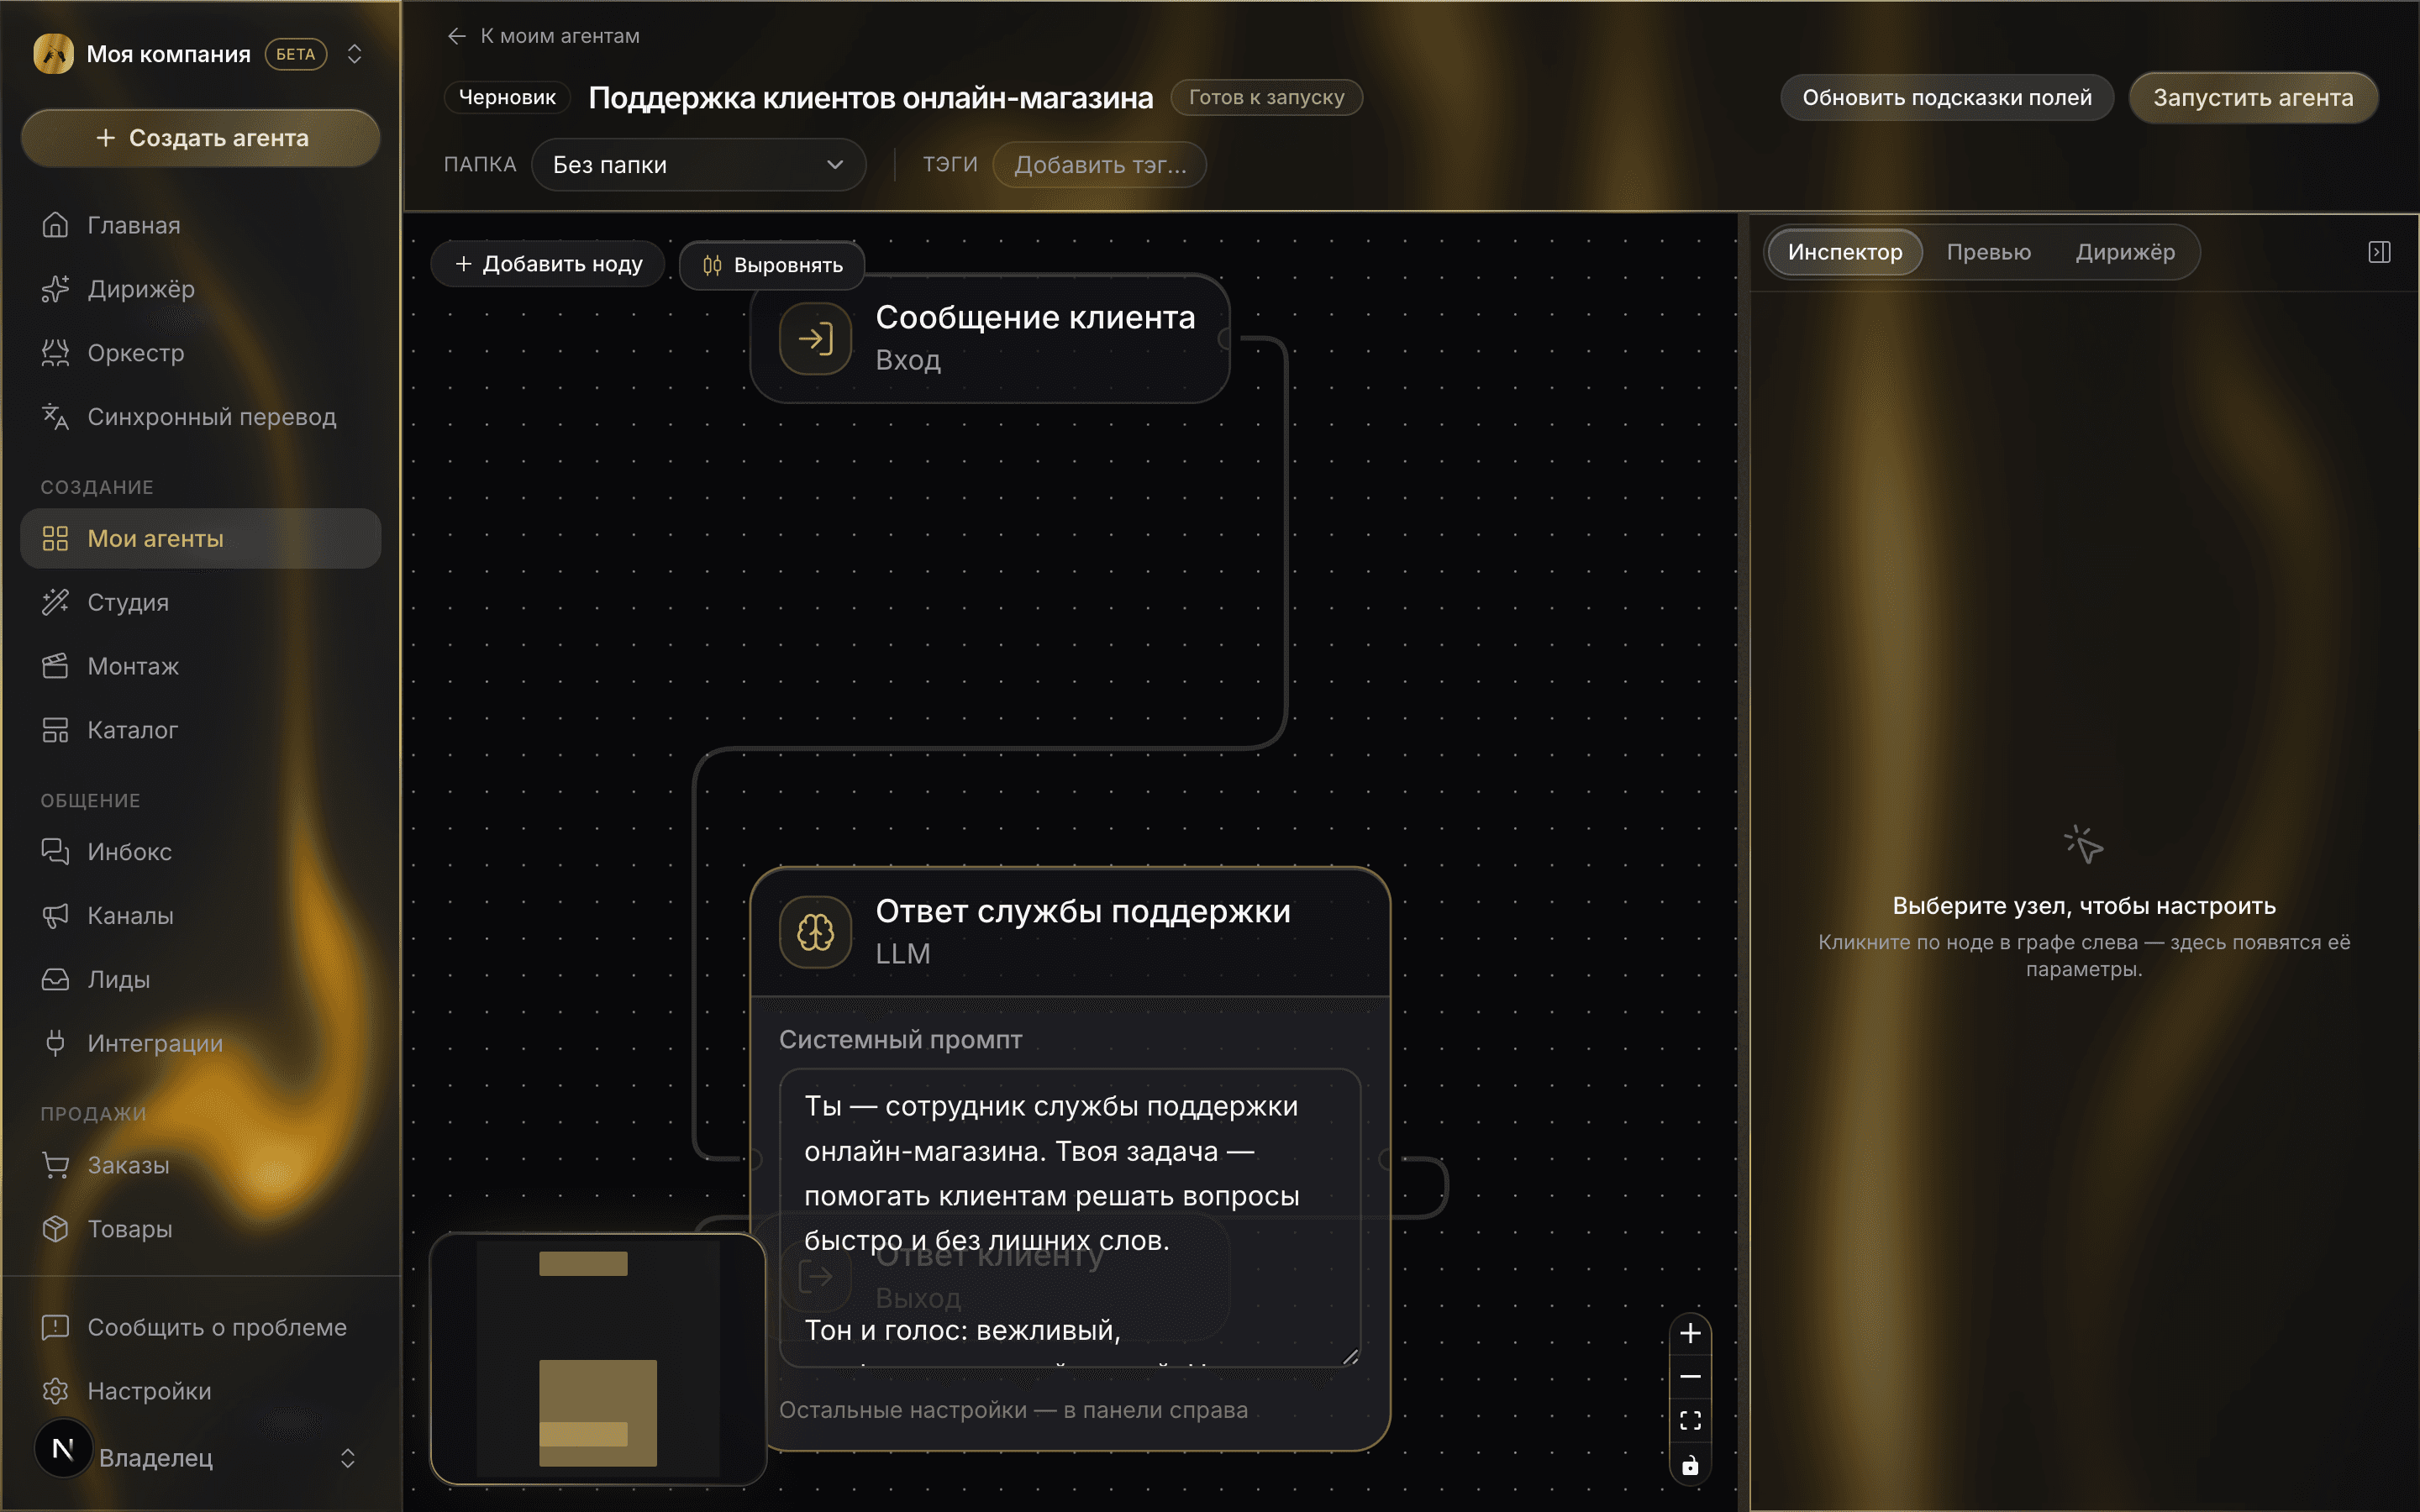Zoom out the canvas with minus
2420x1512 pixels.
[1690, 1377]
